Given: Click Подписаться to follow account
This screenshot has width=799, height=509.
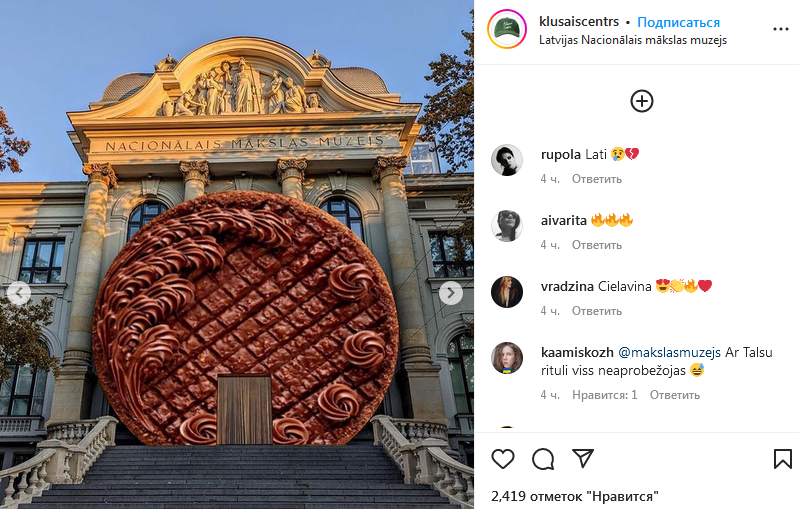Looking at the screenshot, I should coord(678,22).
